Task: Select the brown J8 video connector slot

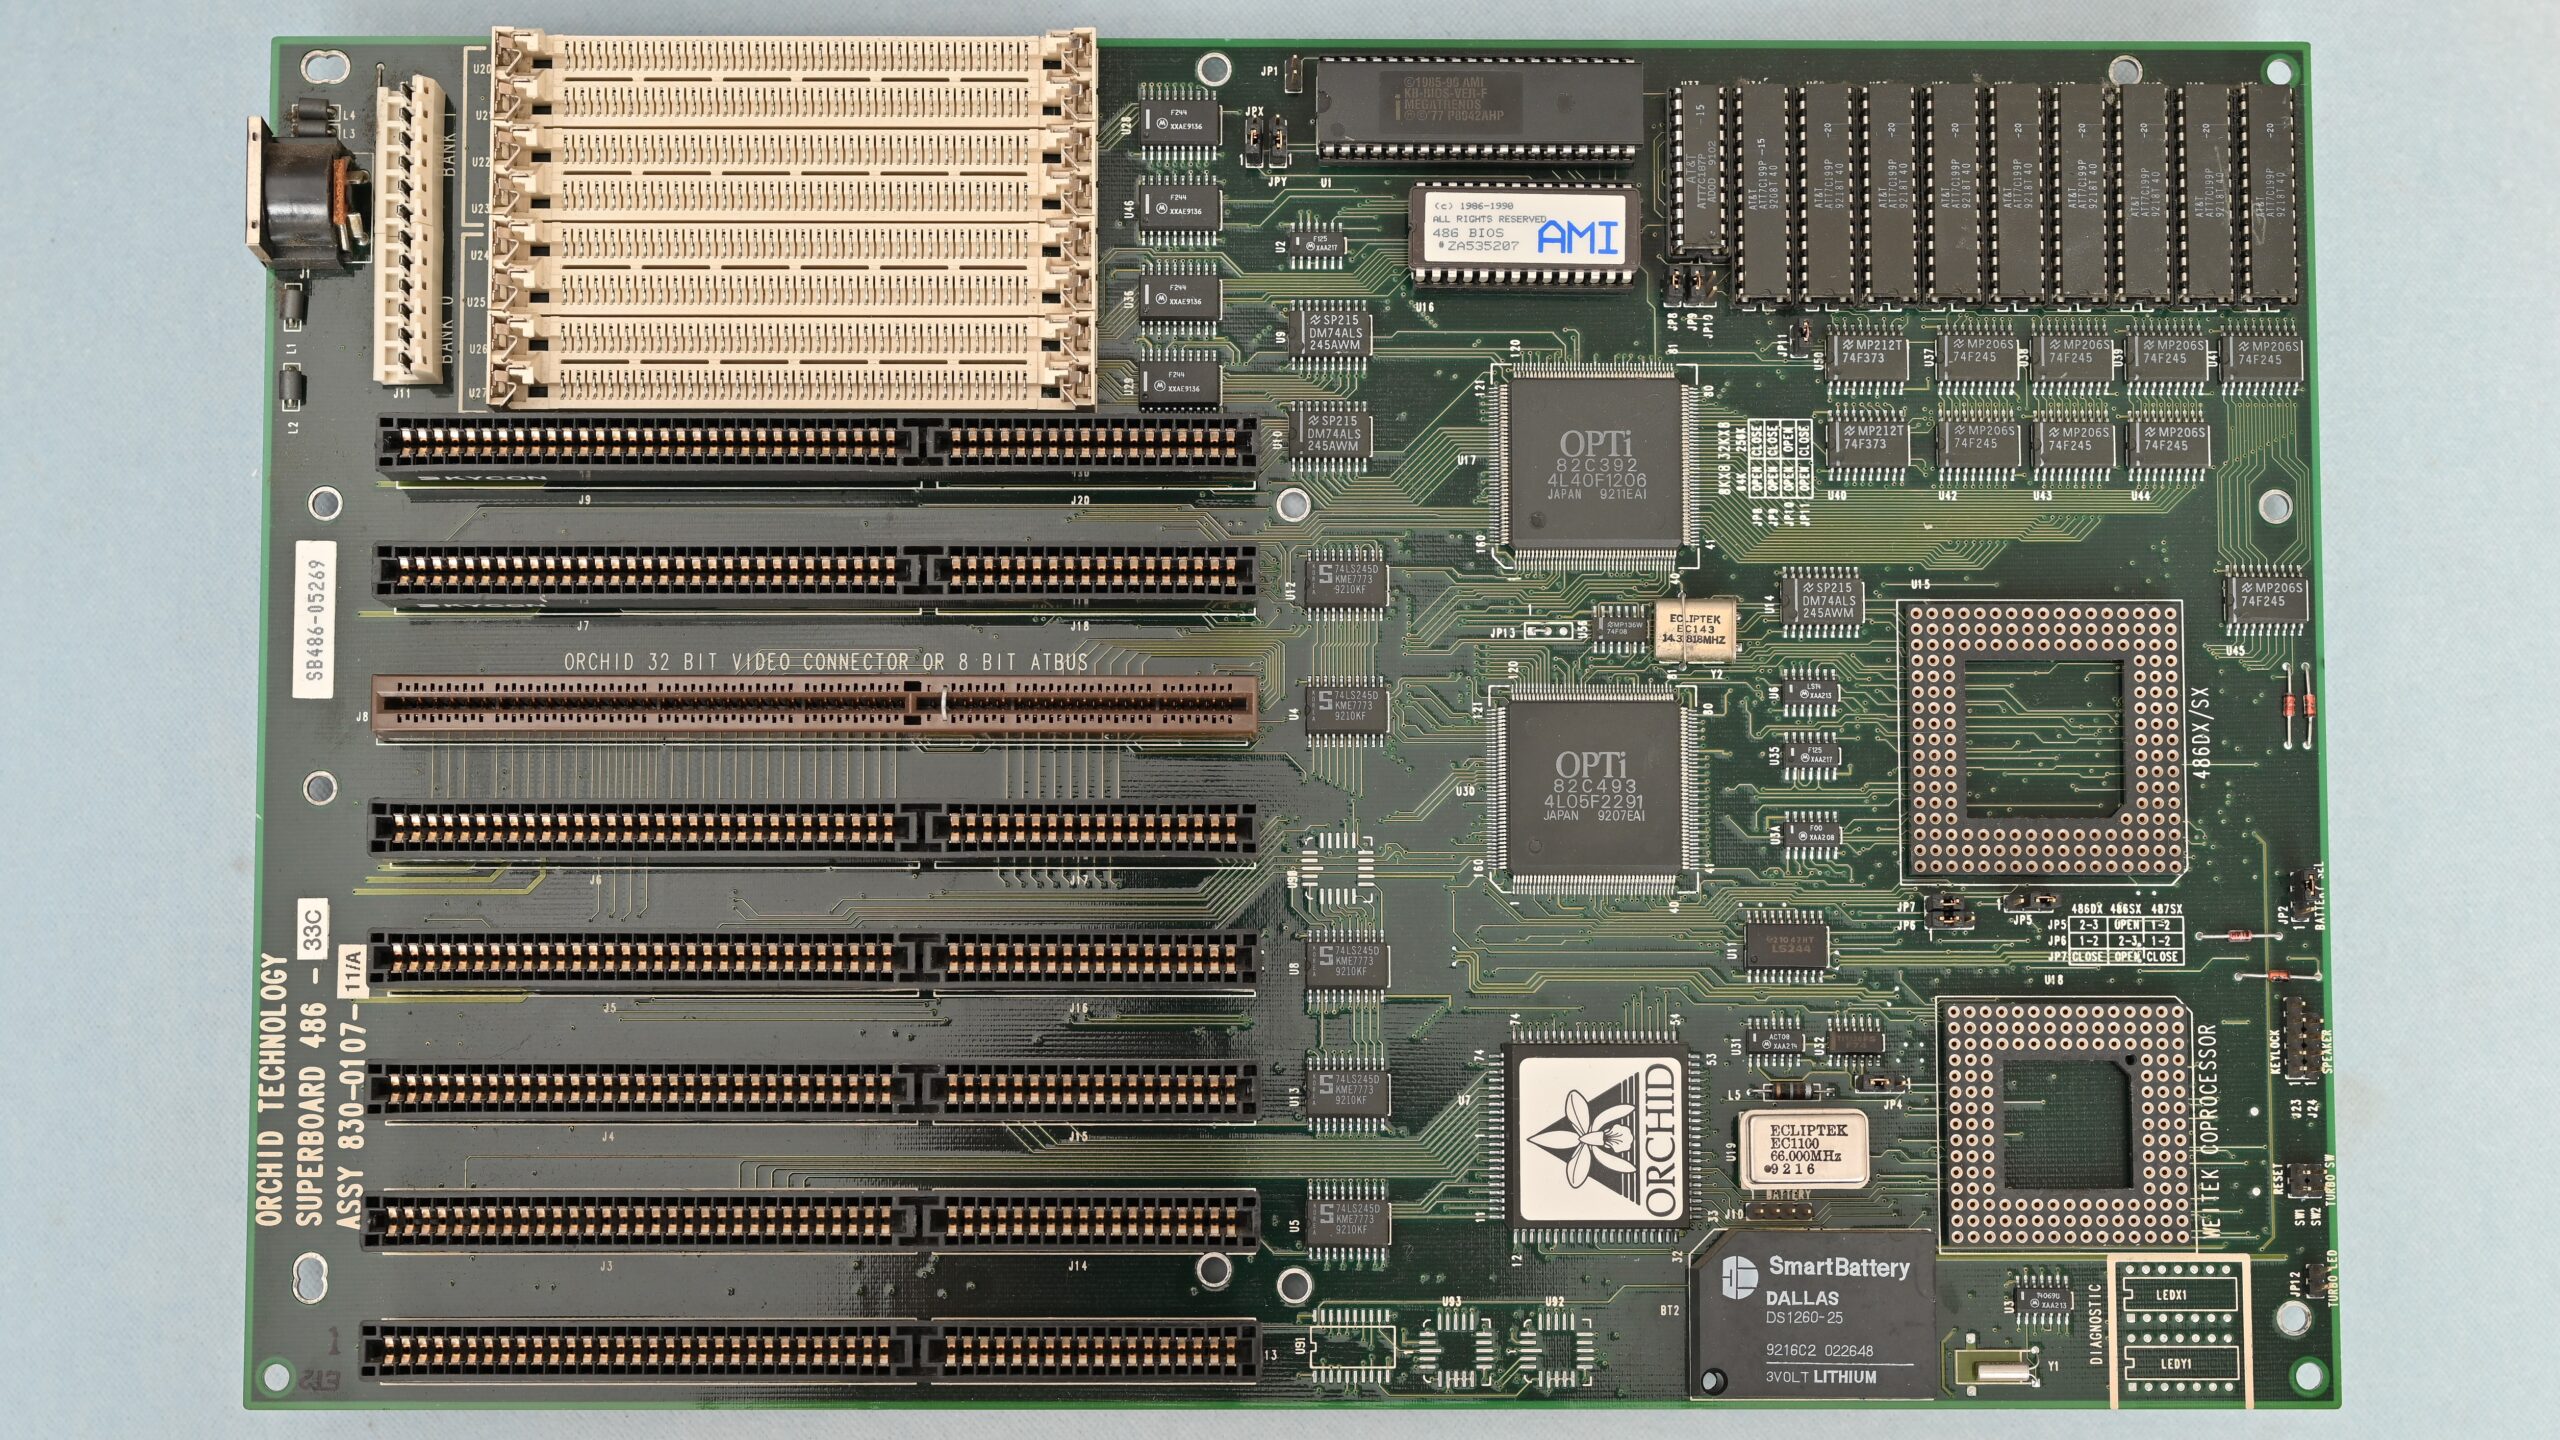Action: pyautogui.click(x=814, y=707)
